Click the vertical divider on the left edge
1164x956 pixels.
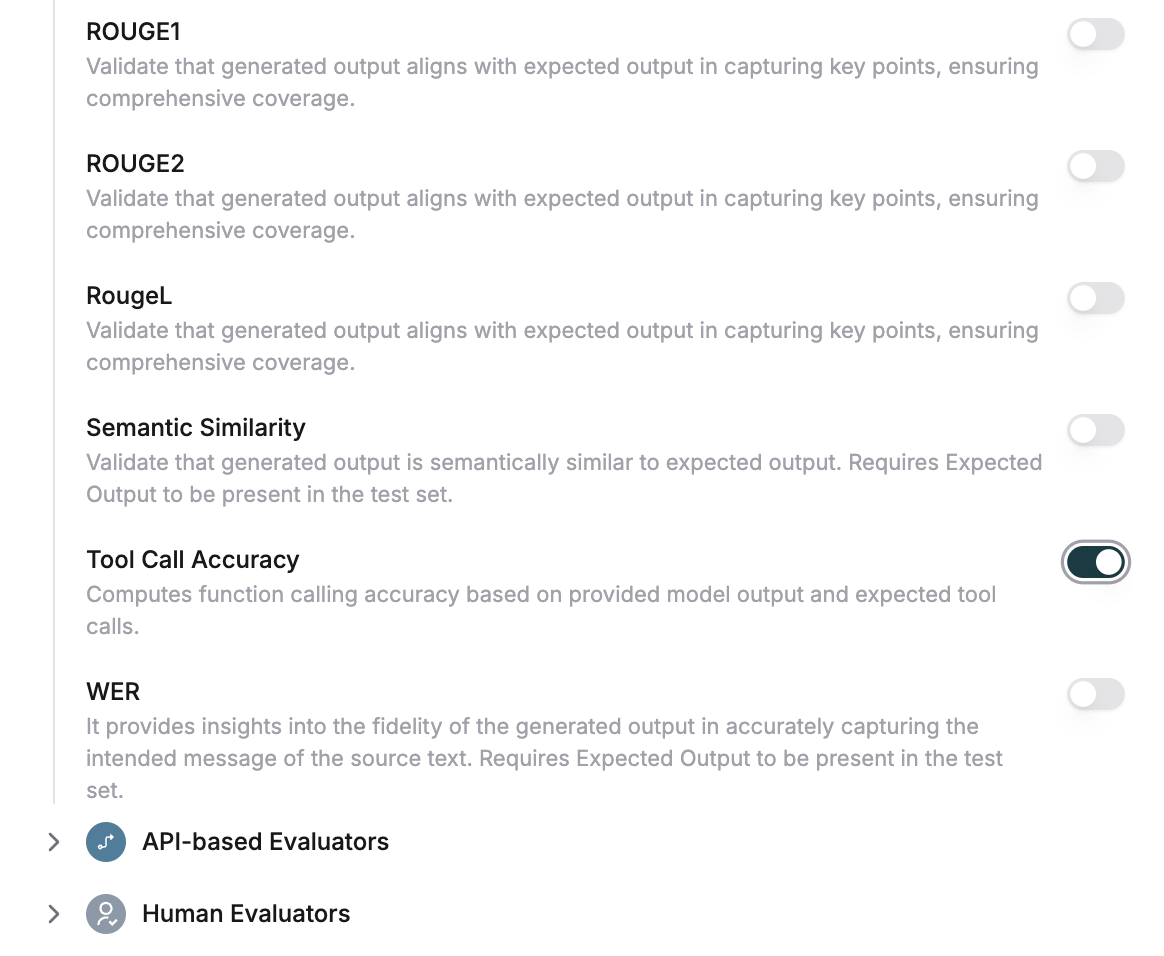(x=55, y=400)
